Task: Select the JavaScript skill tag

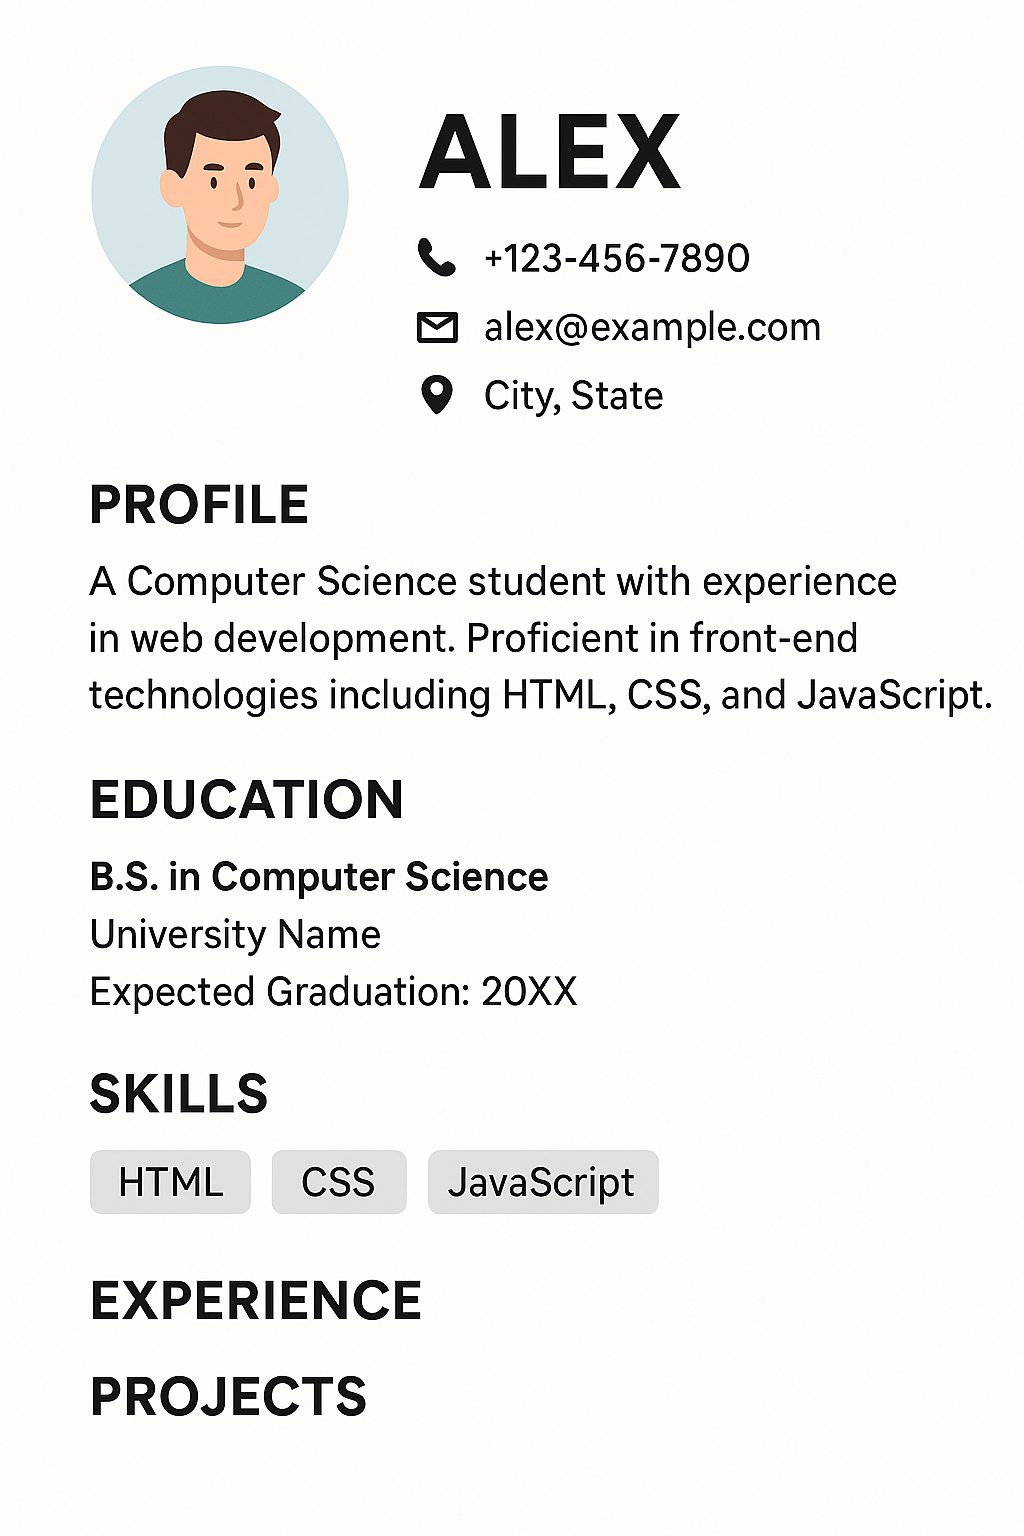Action: point(543,1182)
